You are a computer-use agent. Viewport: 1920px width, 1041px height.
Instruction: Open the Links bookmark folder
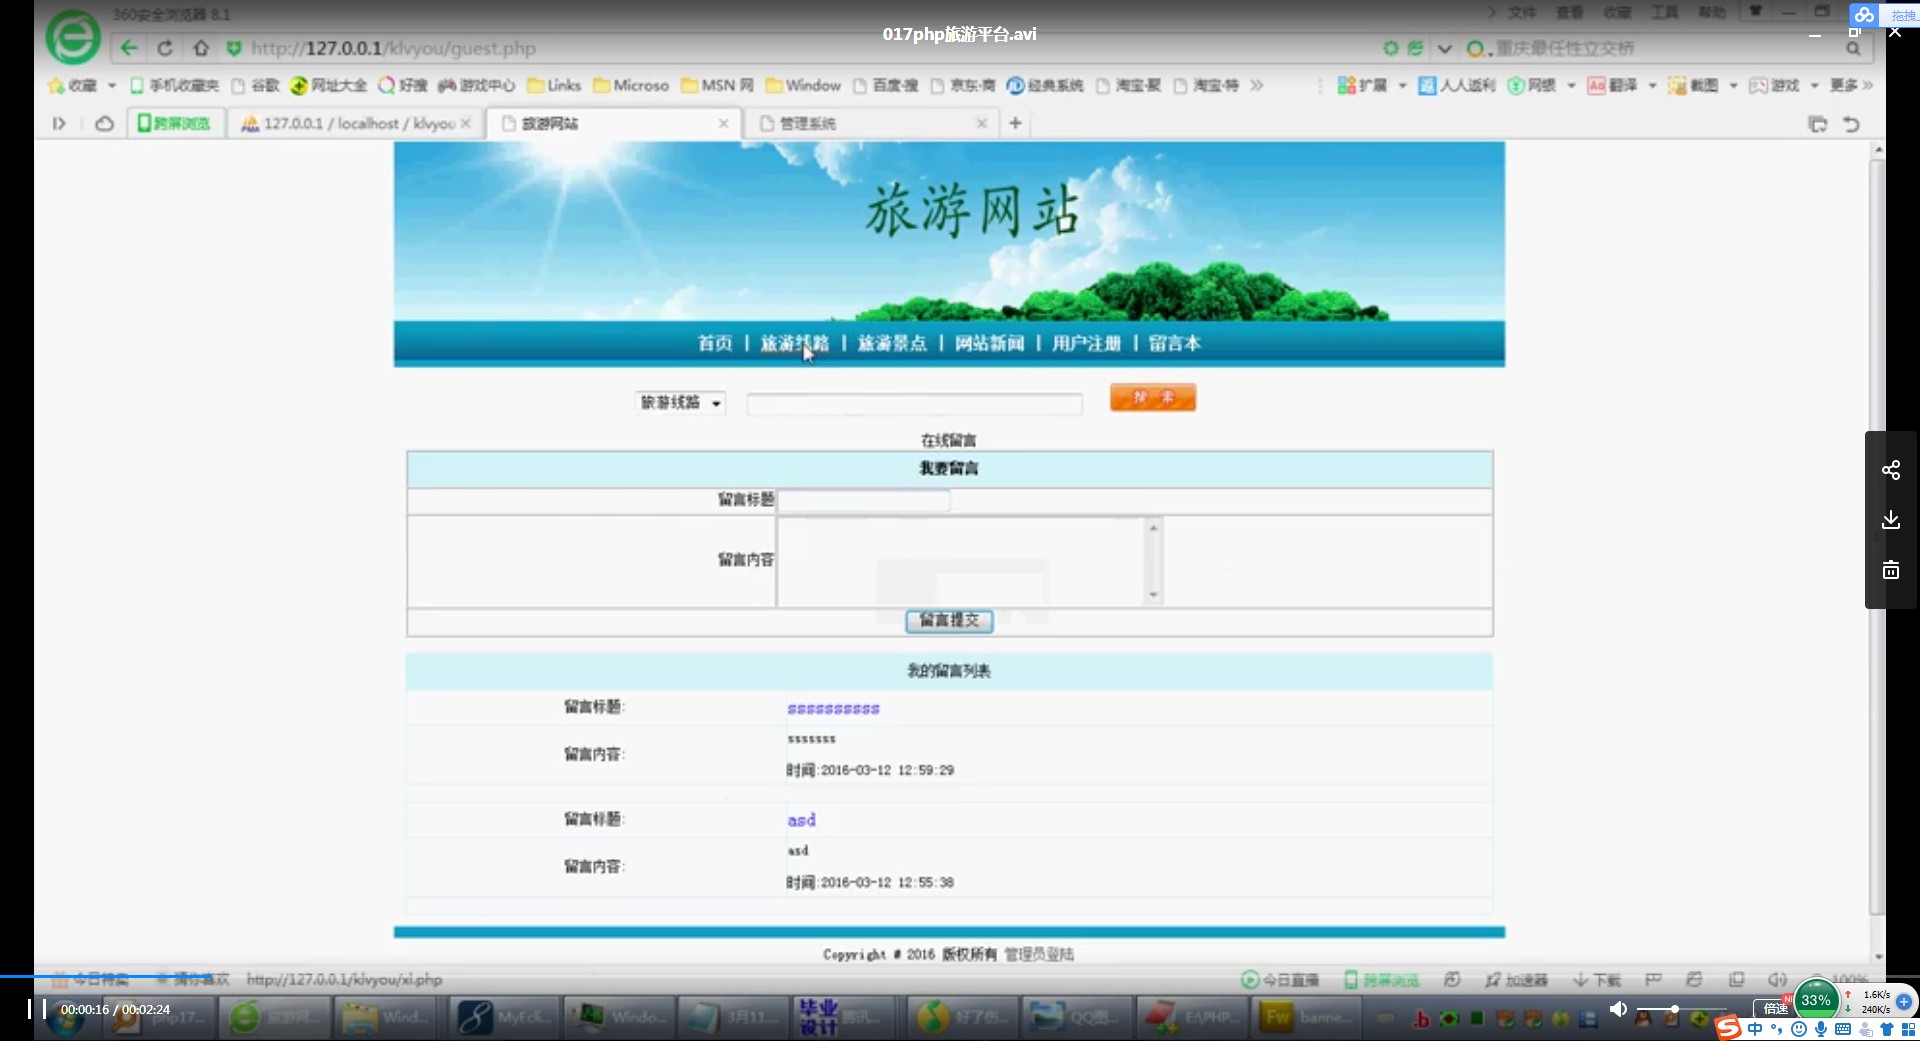554,86
